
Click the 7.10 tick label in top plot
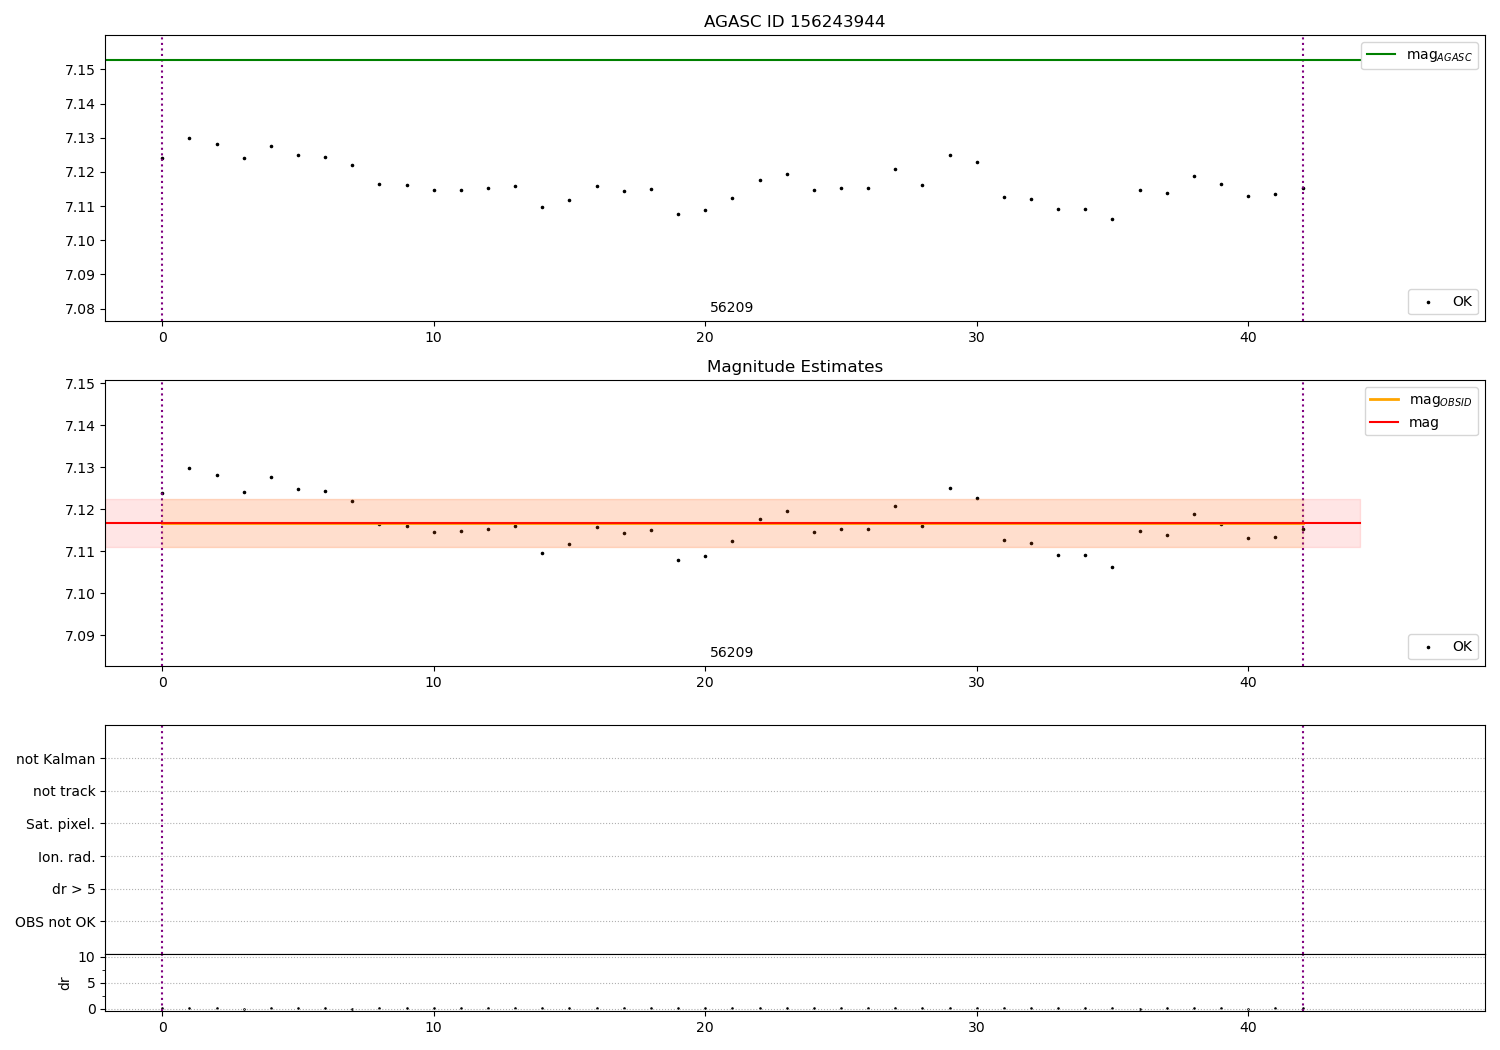81,241
